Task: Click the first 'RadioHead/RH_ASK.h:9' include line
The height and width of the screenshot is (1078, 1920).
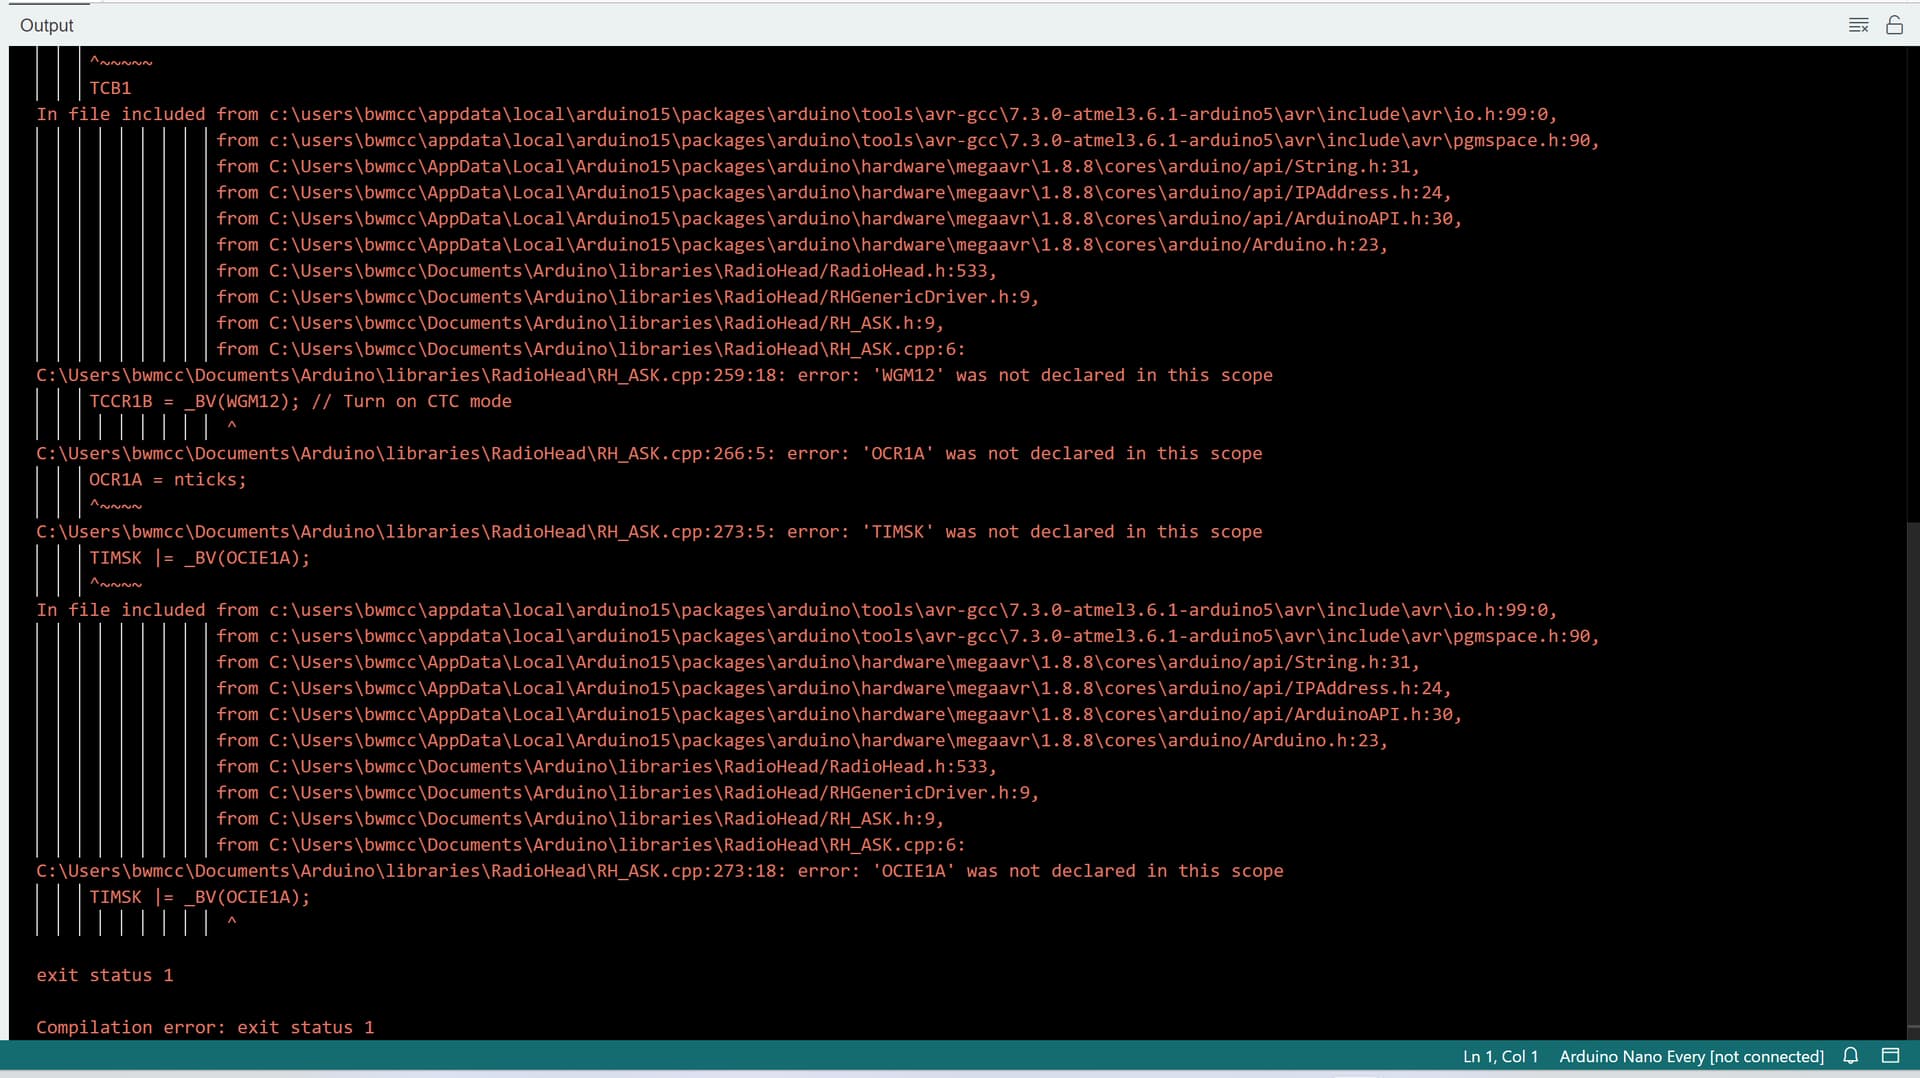Action: tap(580, 323)
